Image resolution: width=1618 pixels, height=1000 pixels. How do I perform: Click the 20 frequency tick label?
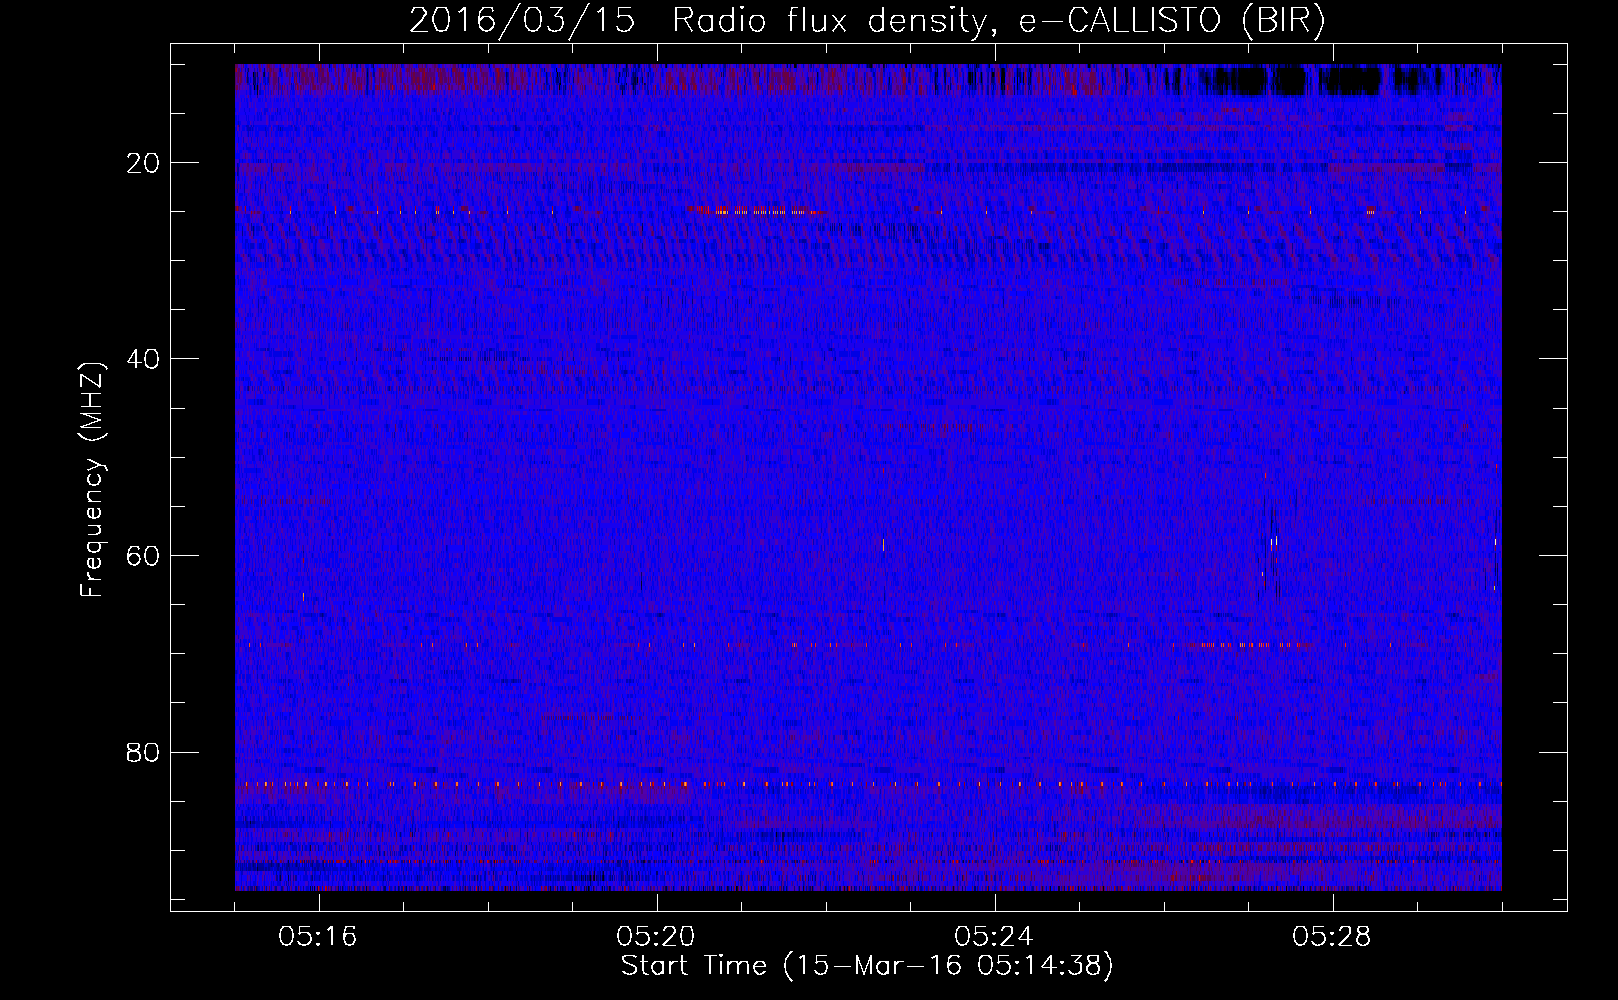(x=144, y=163)
